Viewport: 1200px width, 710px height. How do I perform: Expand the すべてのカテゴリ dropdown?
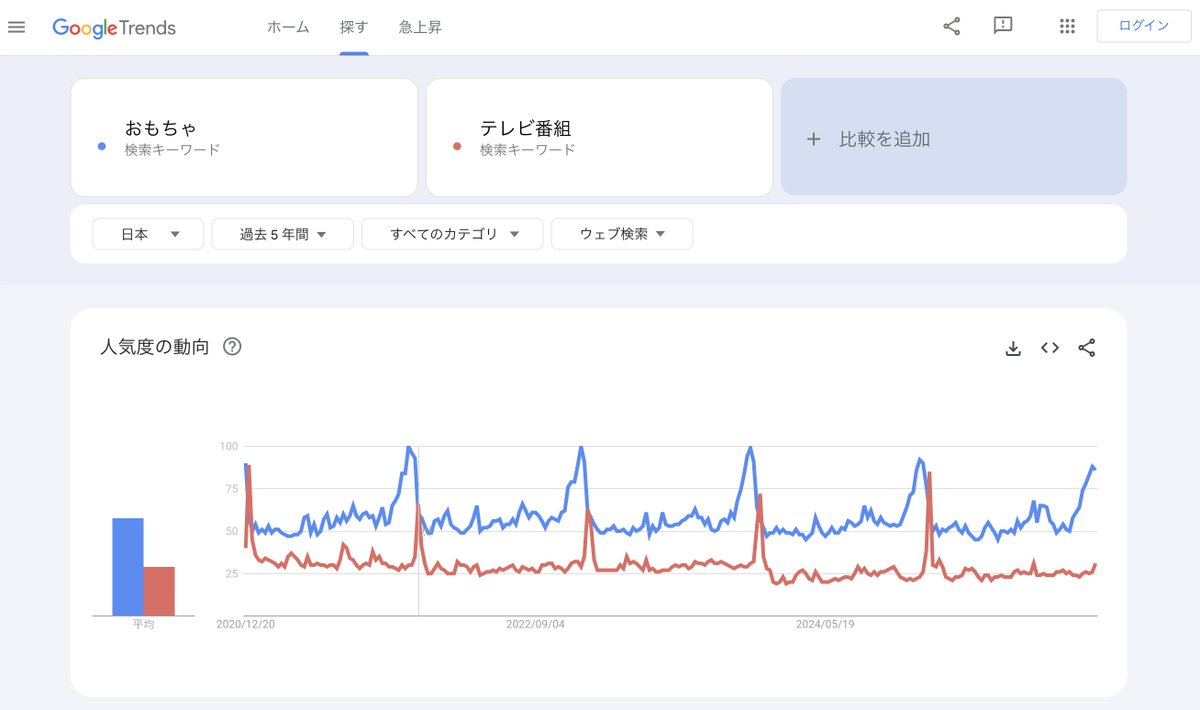click(453, 234)
